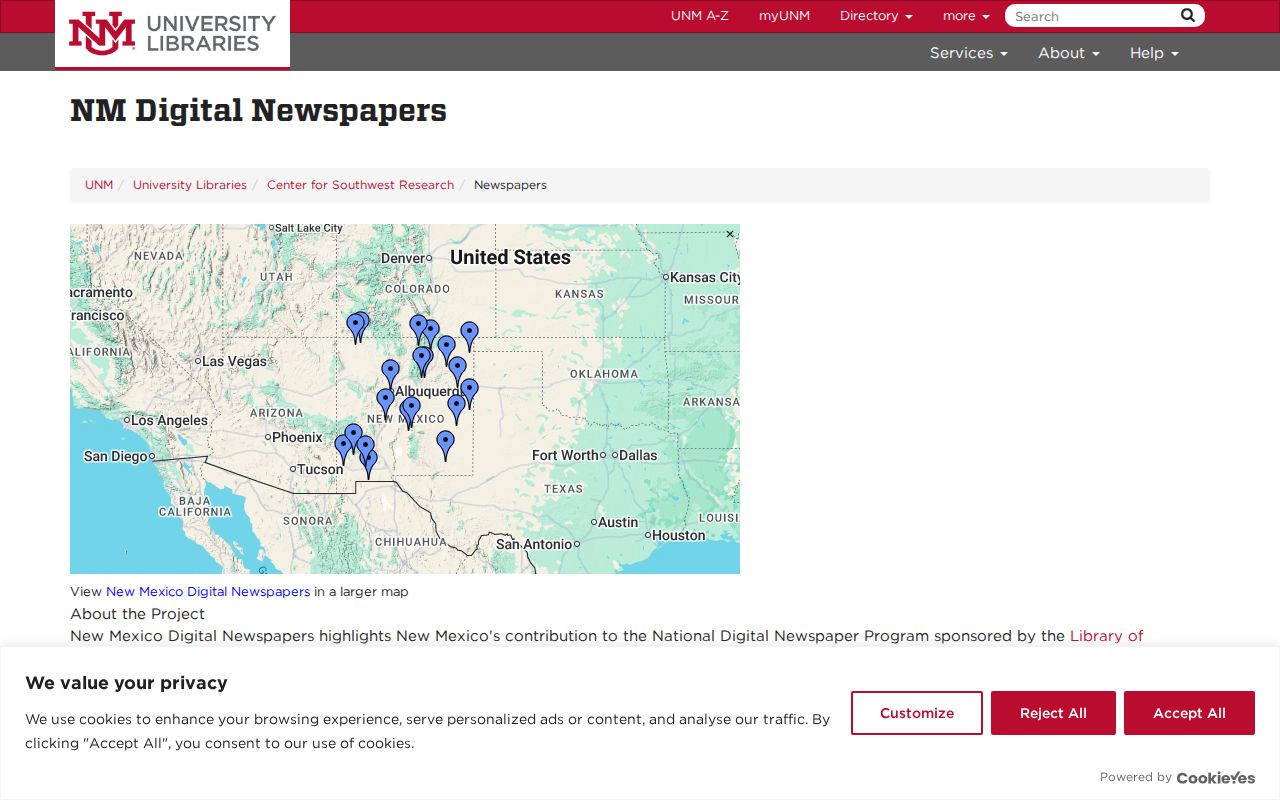The width and height of the screenshot is (1280, 800).
Task: Open the About menu
Action: tap(1068, 53)
